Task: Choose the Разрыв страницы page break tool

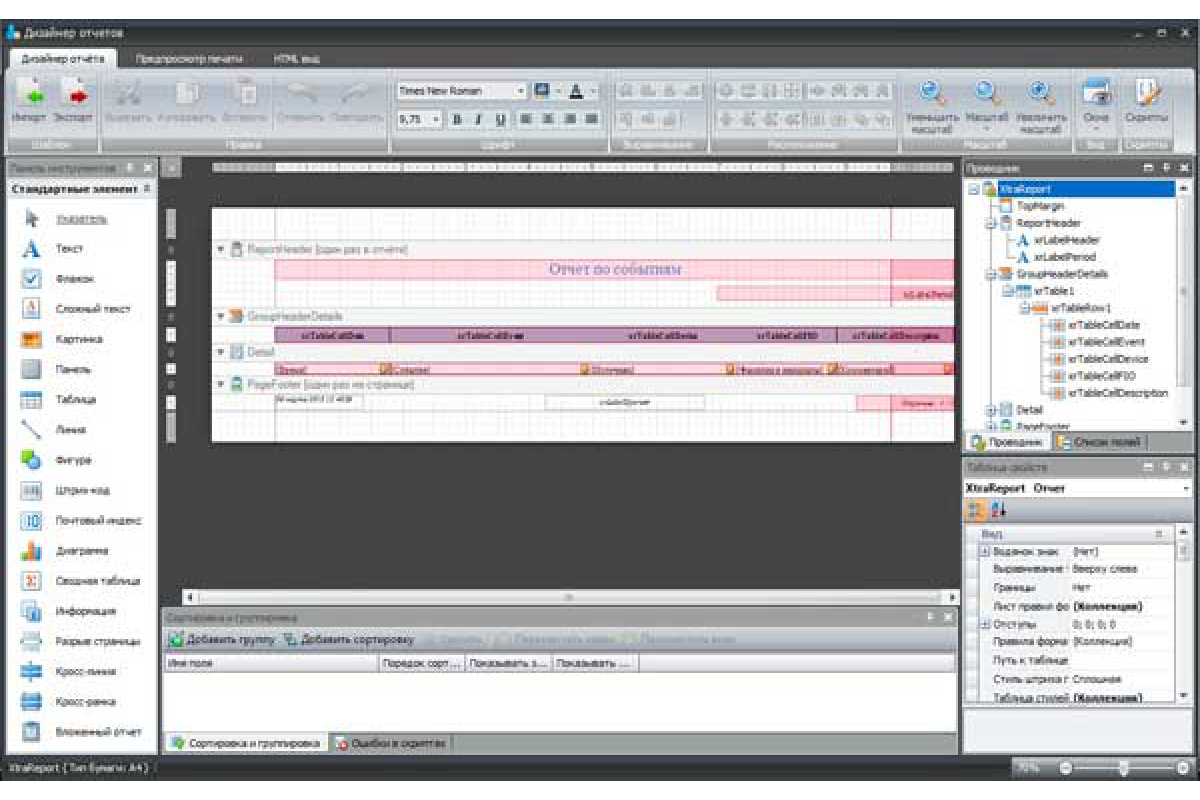Action: pyautogui.click(x=98, y=641)
